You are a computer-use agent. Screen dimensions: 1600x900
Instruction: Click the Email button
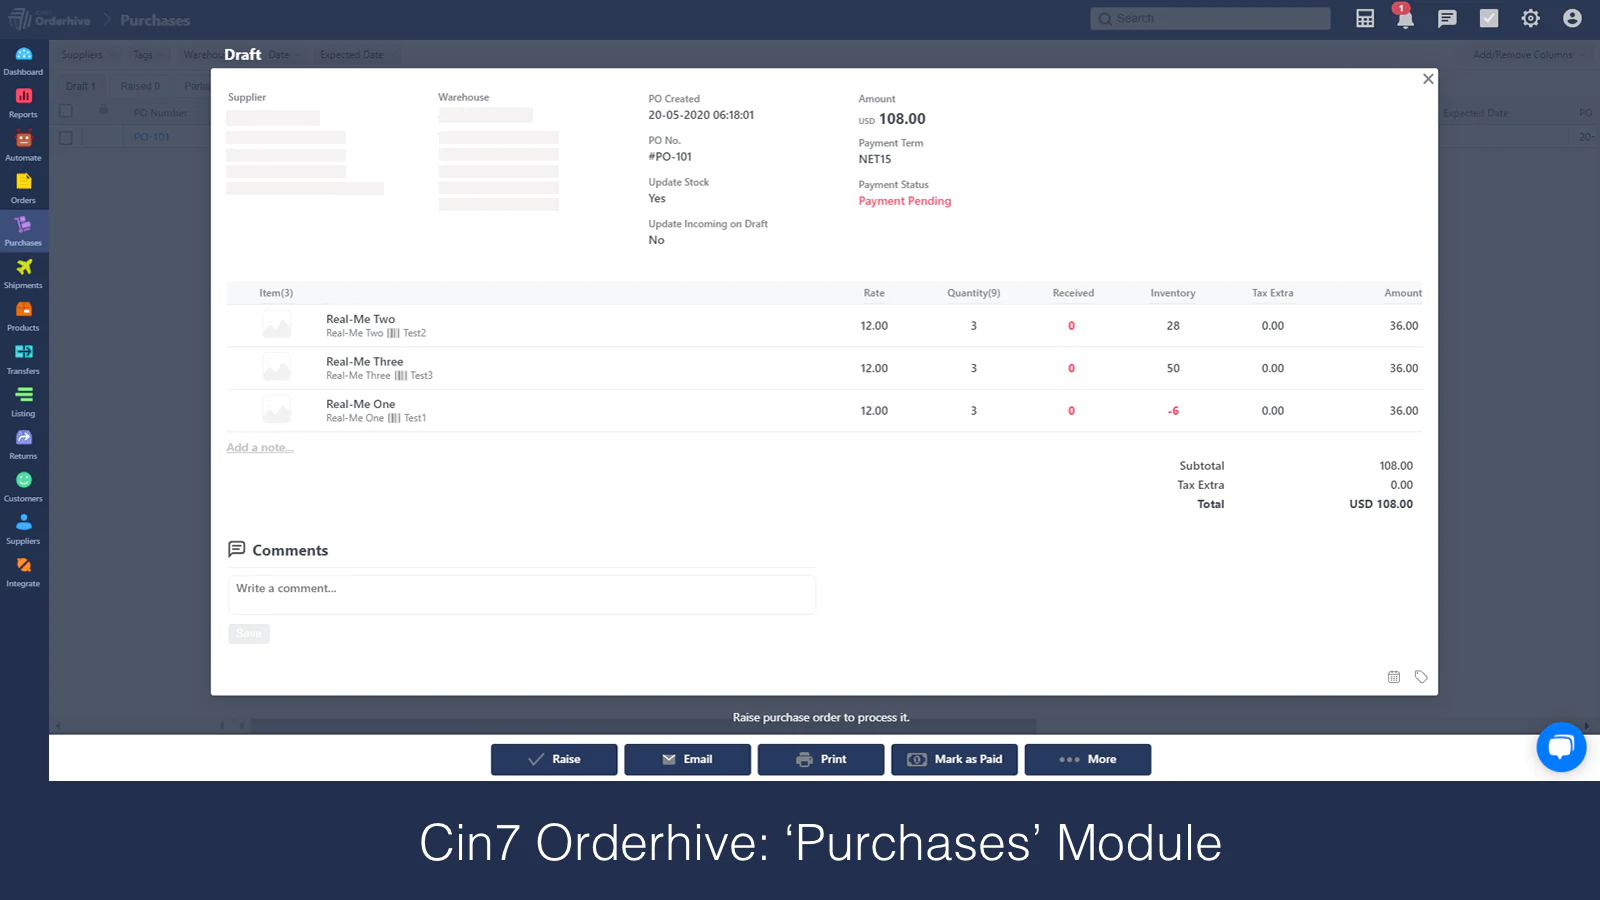tap(687, 759)
